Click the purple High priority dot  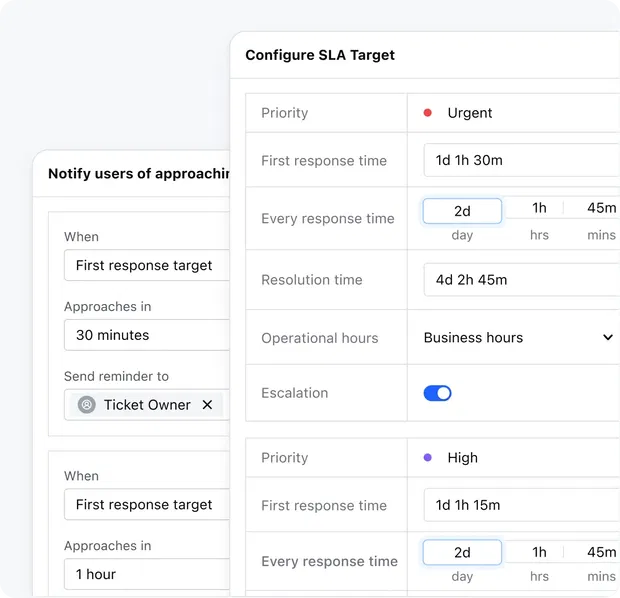point(427,458)
